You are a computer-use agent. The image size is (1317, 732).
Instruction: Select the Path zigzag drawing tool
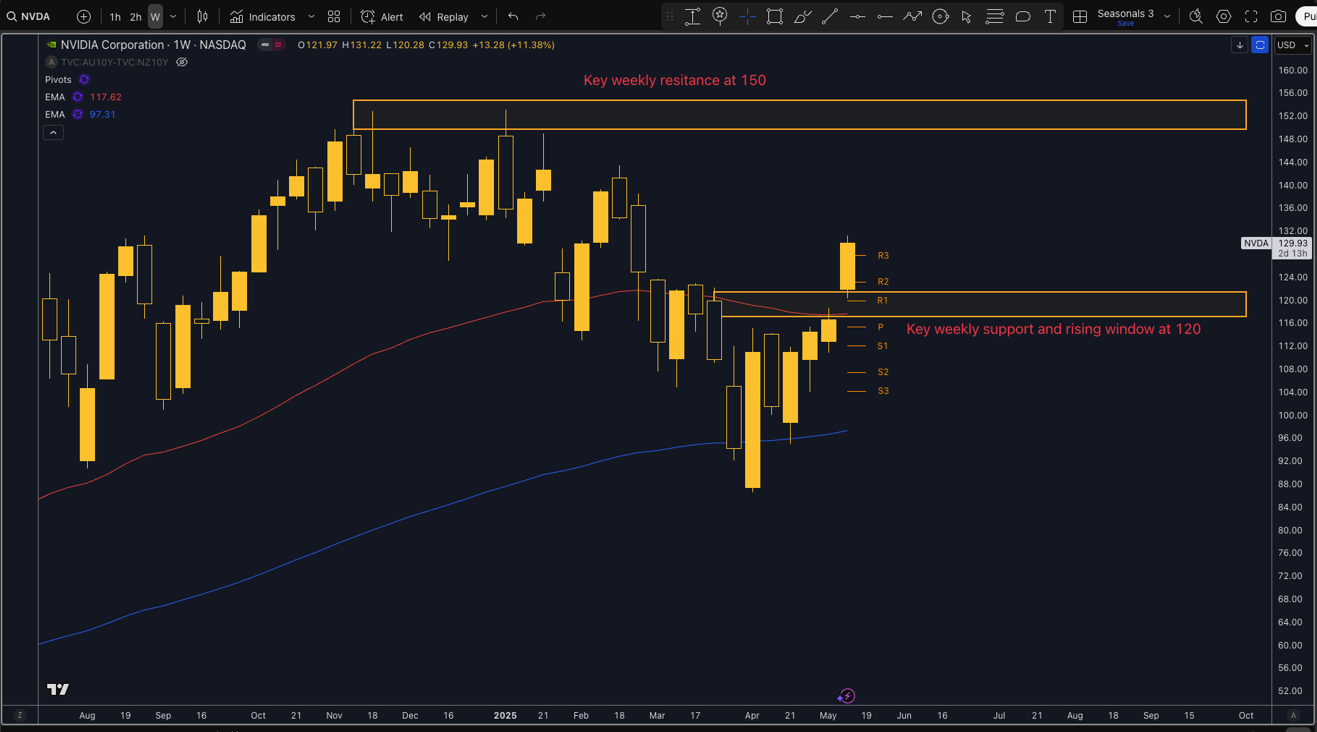pos(912,16)
